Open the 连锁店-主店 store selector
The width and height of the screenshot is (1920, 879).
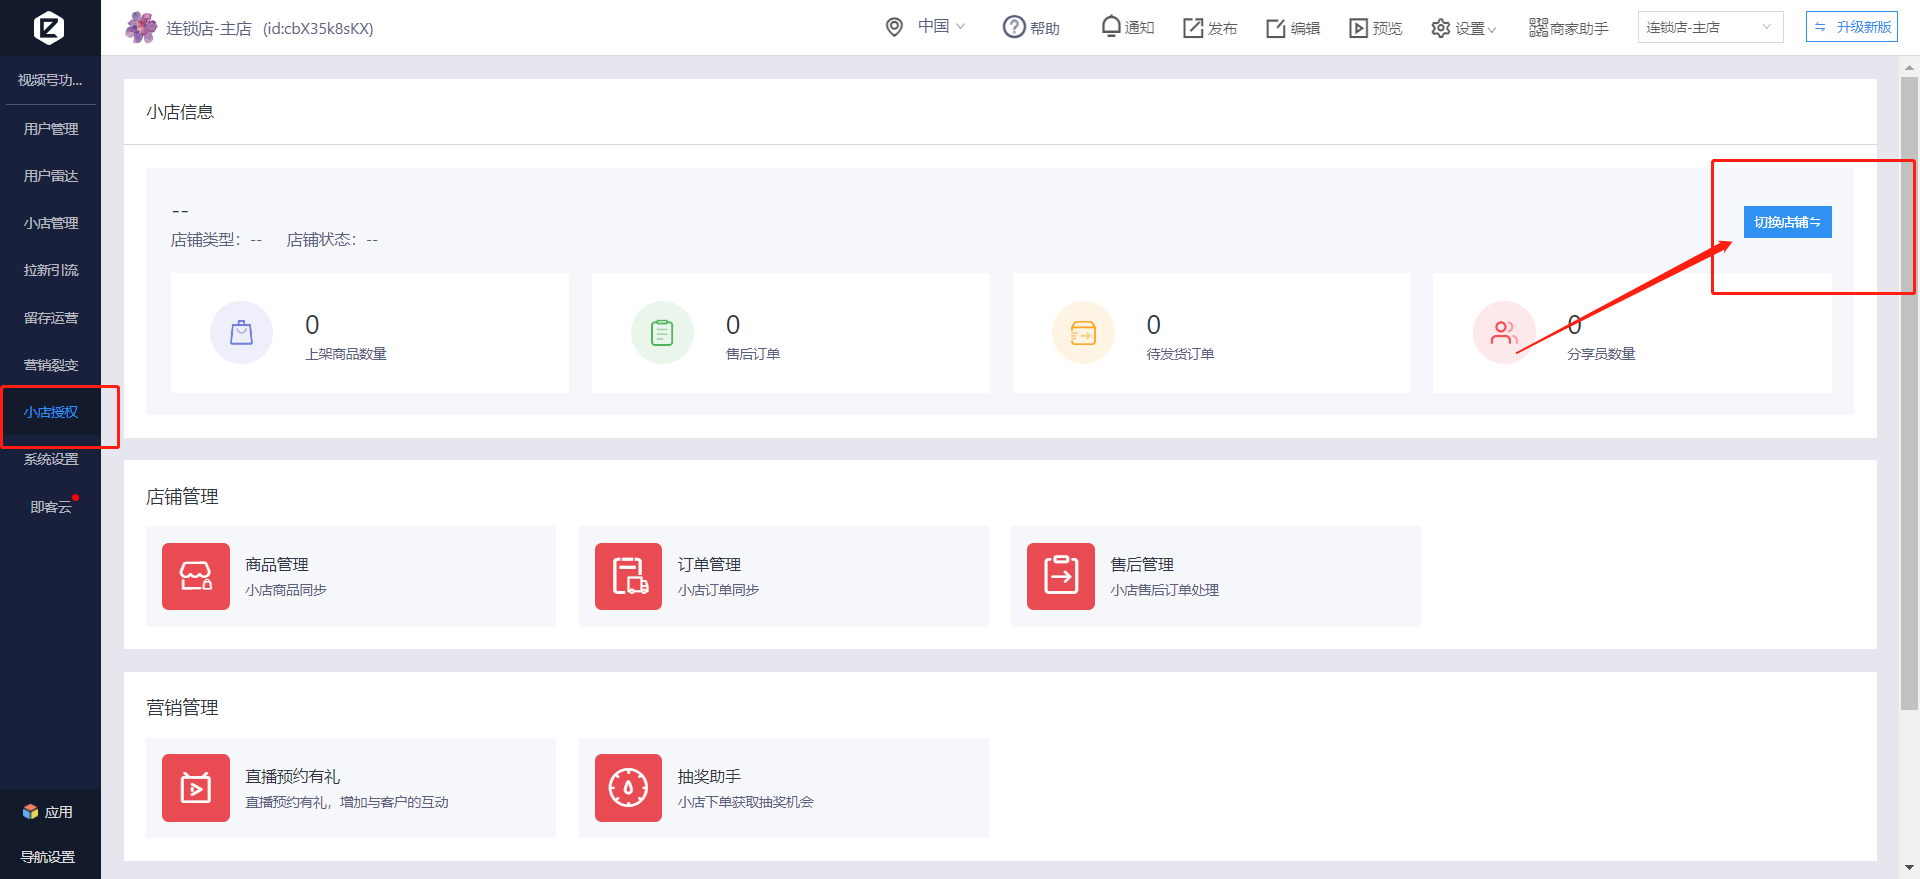(x=1710, y=27)
